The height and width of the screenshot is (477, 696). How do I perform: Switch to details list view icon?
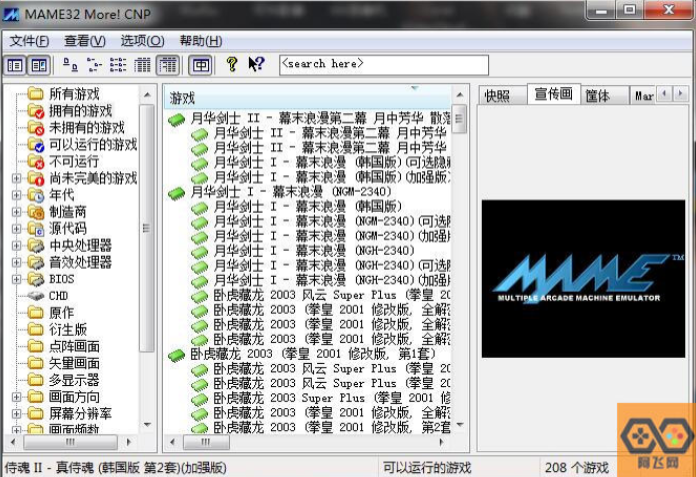(143, 65)
